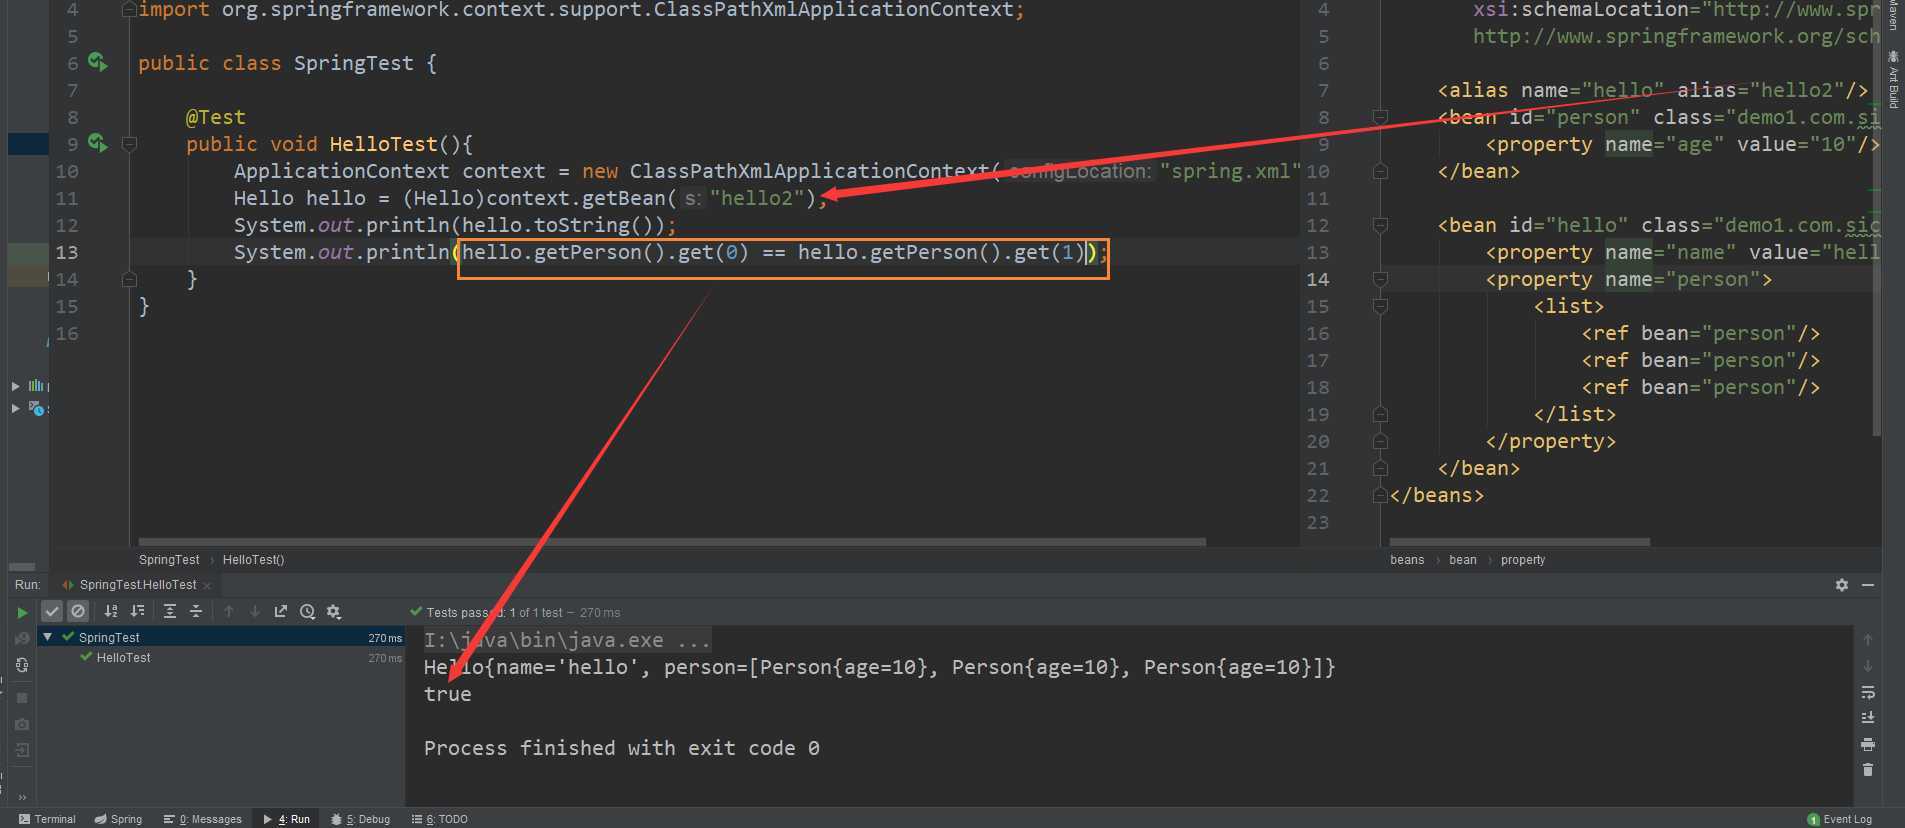Toggle auto-test rerun icon in Run sidebar
Viewport: 1905px width, 828px height.
[22, 665]
